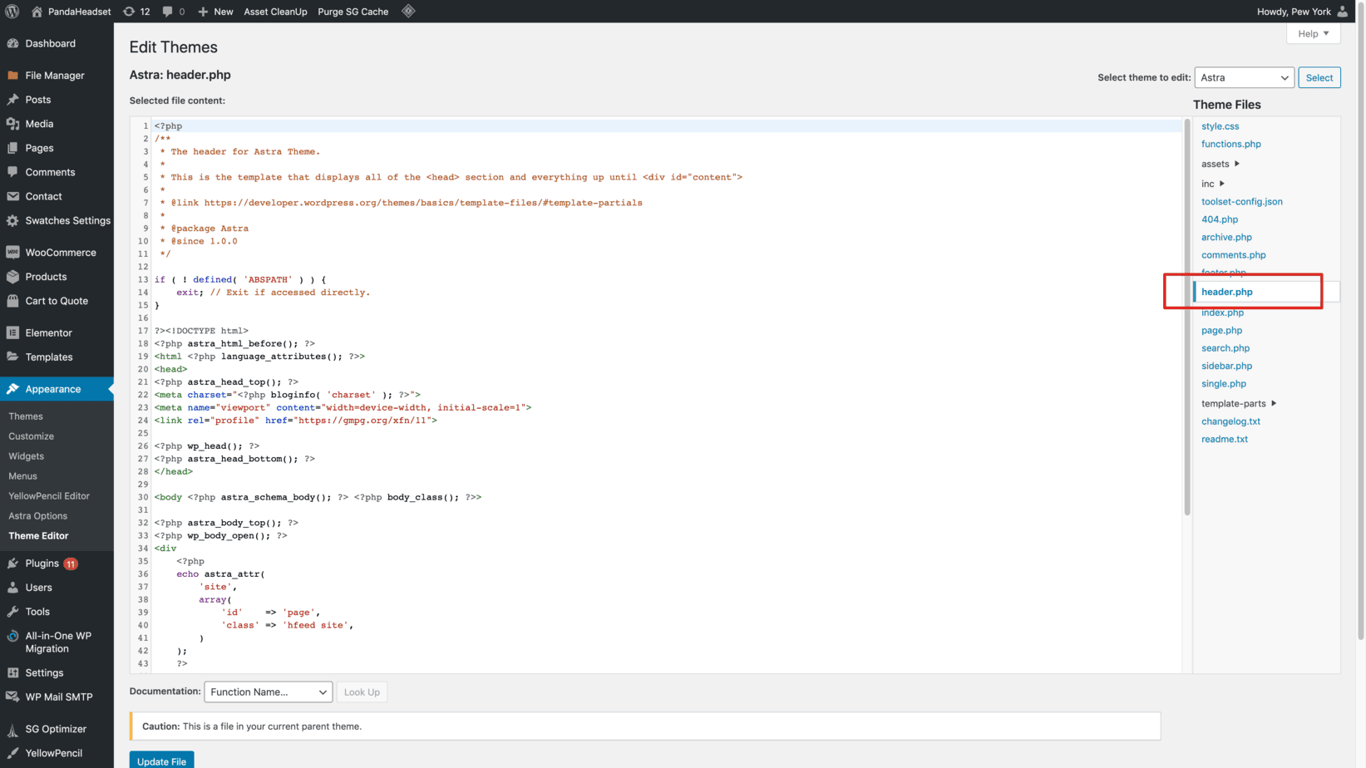Click the Update File button
The image size is (1366, 768).
(161, 760)
